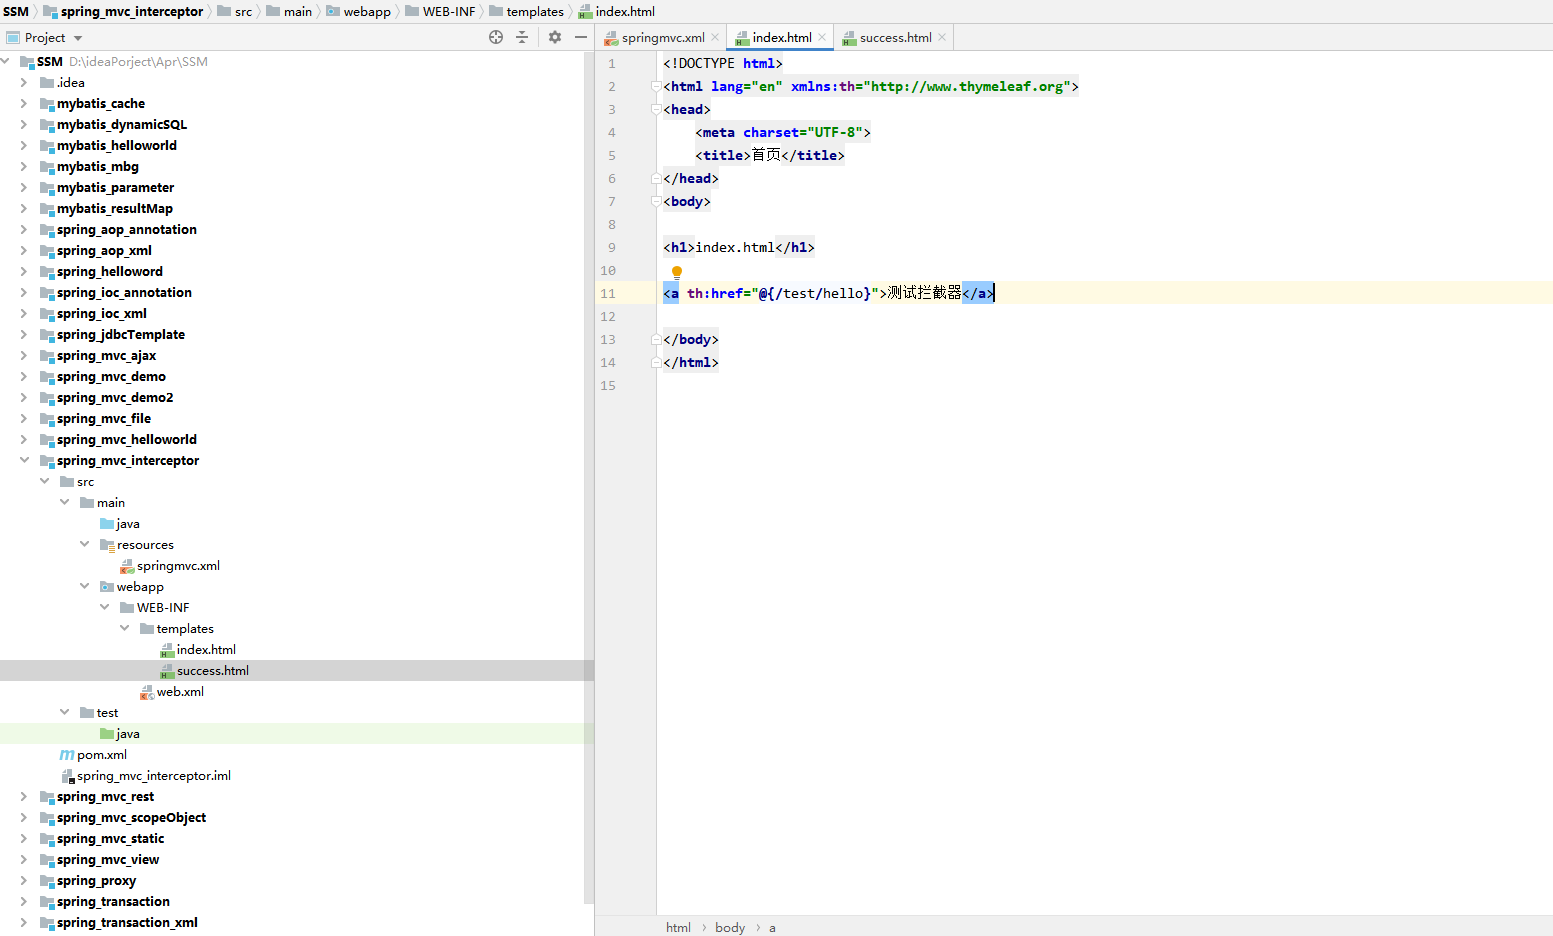Click the yellow intention lightbulb on line 10
1553x936 pixels.
coord(677,271)
